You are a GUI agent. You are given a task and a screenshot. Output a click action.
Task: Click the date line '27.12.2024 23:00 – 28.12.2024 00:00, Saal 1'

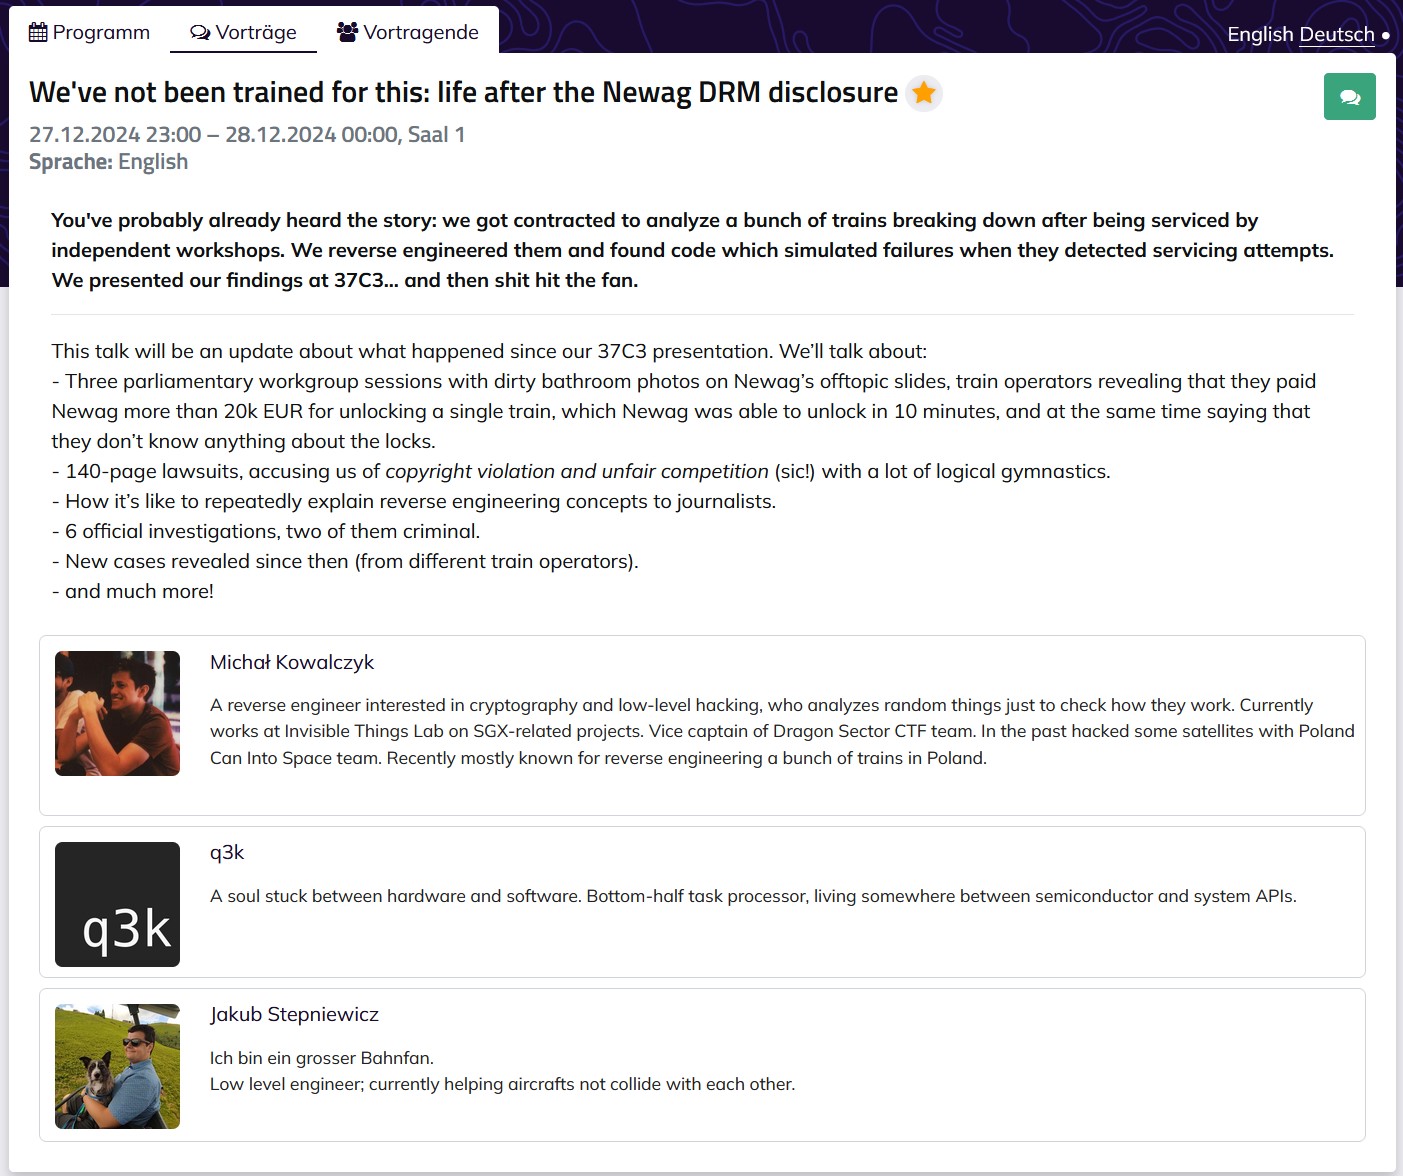[x=247, y=135]
